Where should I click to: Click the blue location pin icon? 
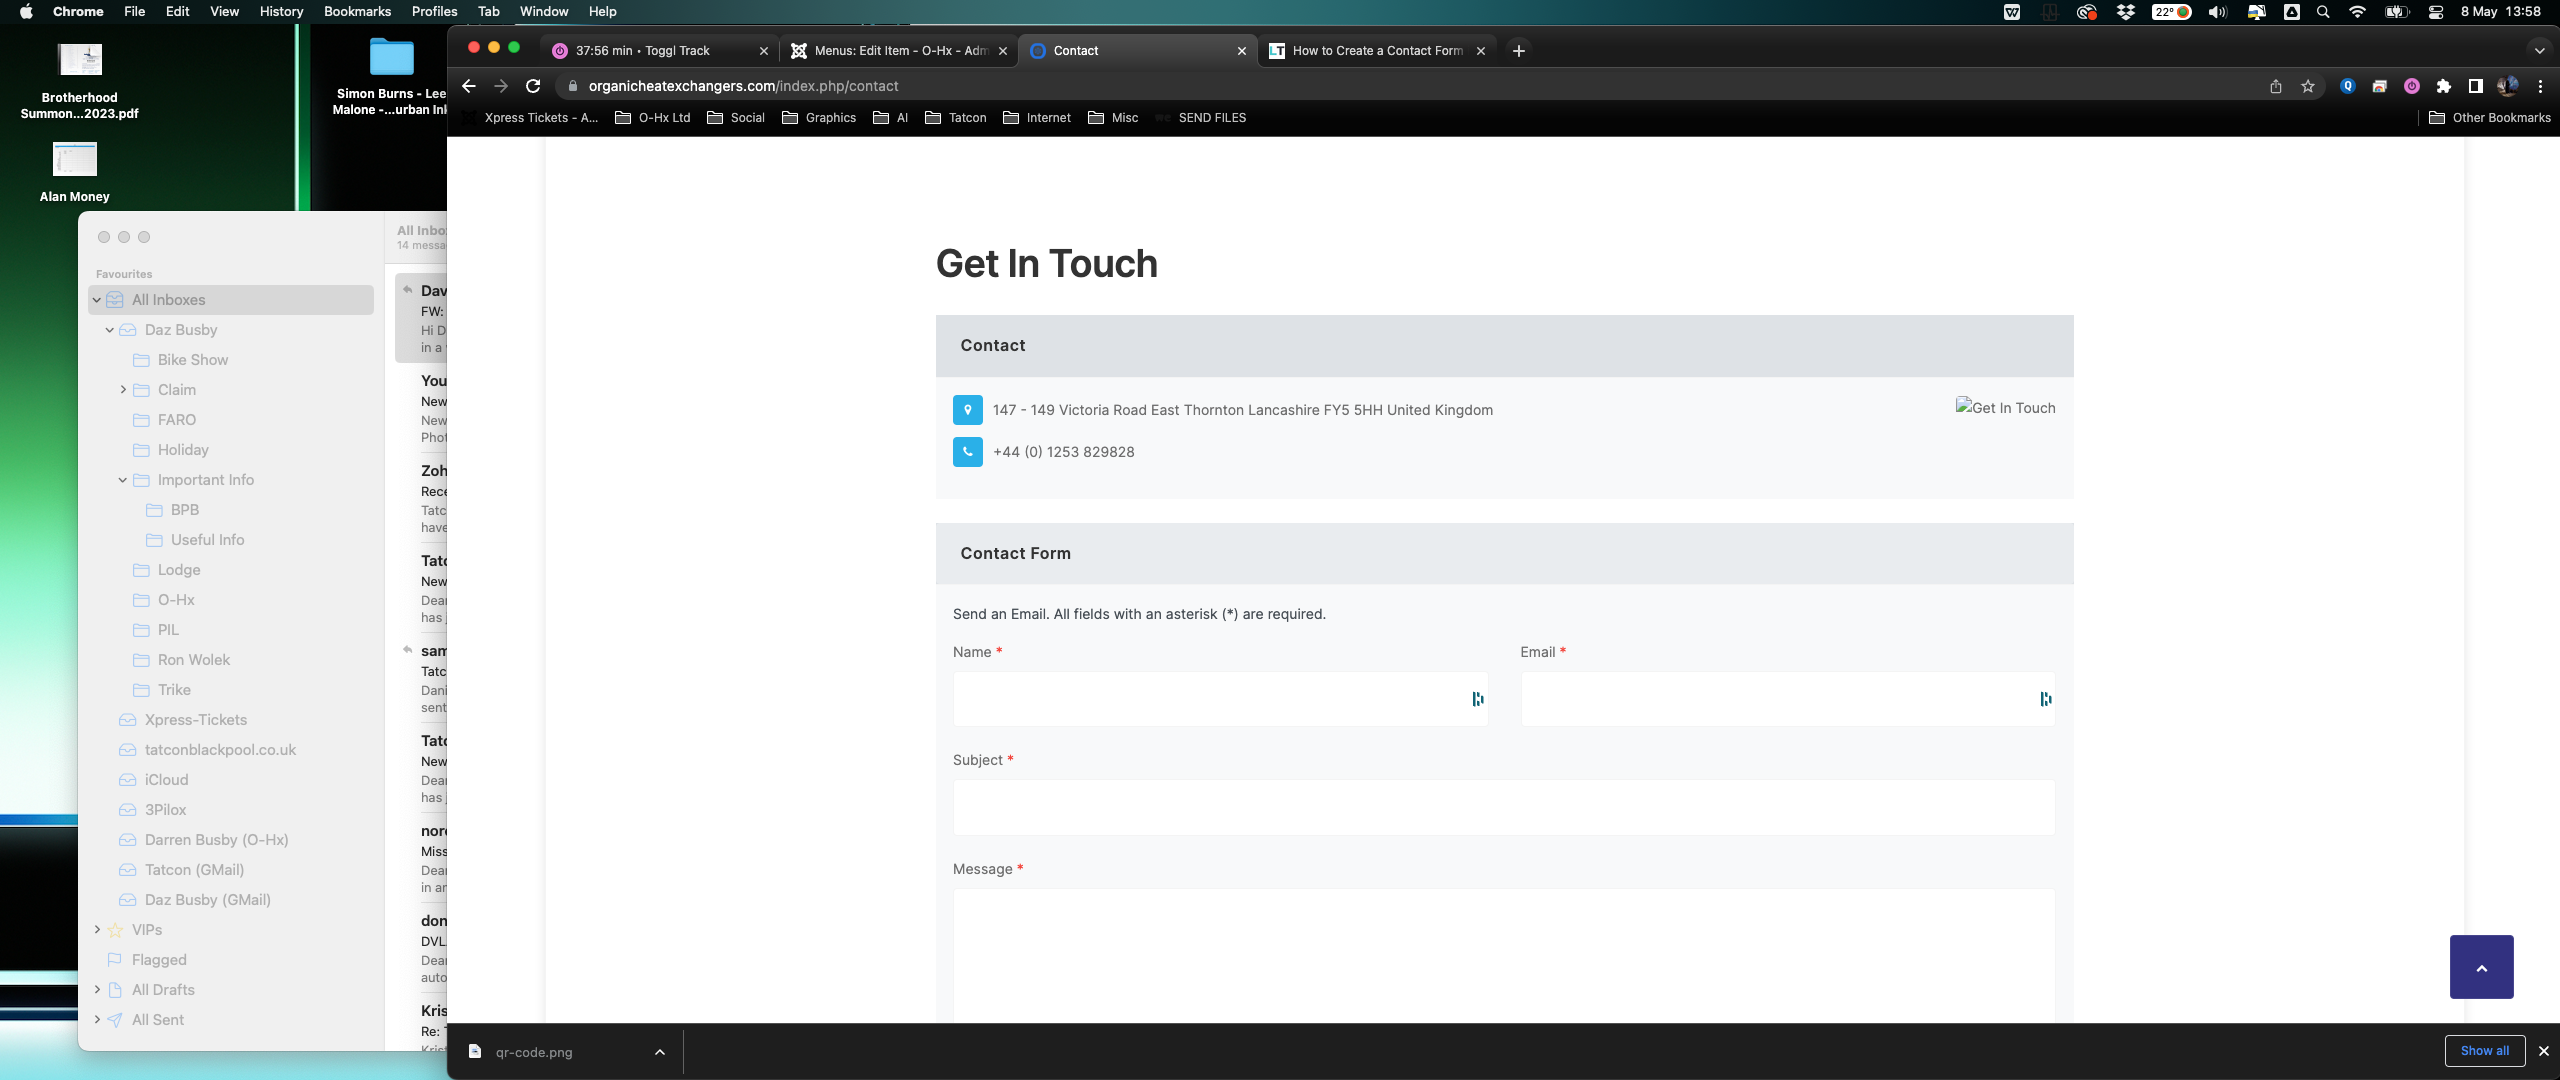[967, 410]
